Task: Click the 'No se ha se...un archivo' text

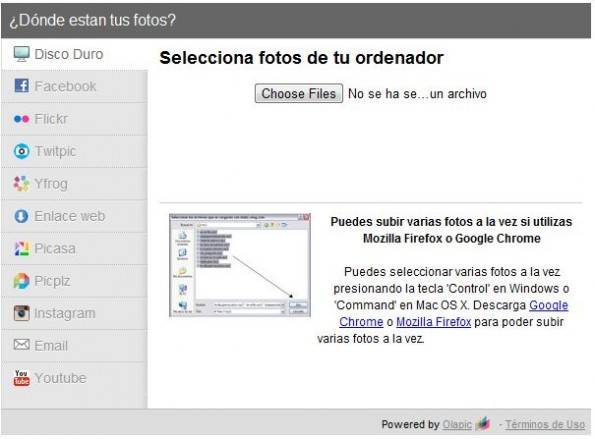Action: coord(417,94)
